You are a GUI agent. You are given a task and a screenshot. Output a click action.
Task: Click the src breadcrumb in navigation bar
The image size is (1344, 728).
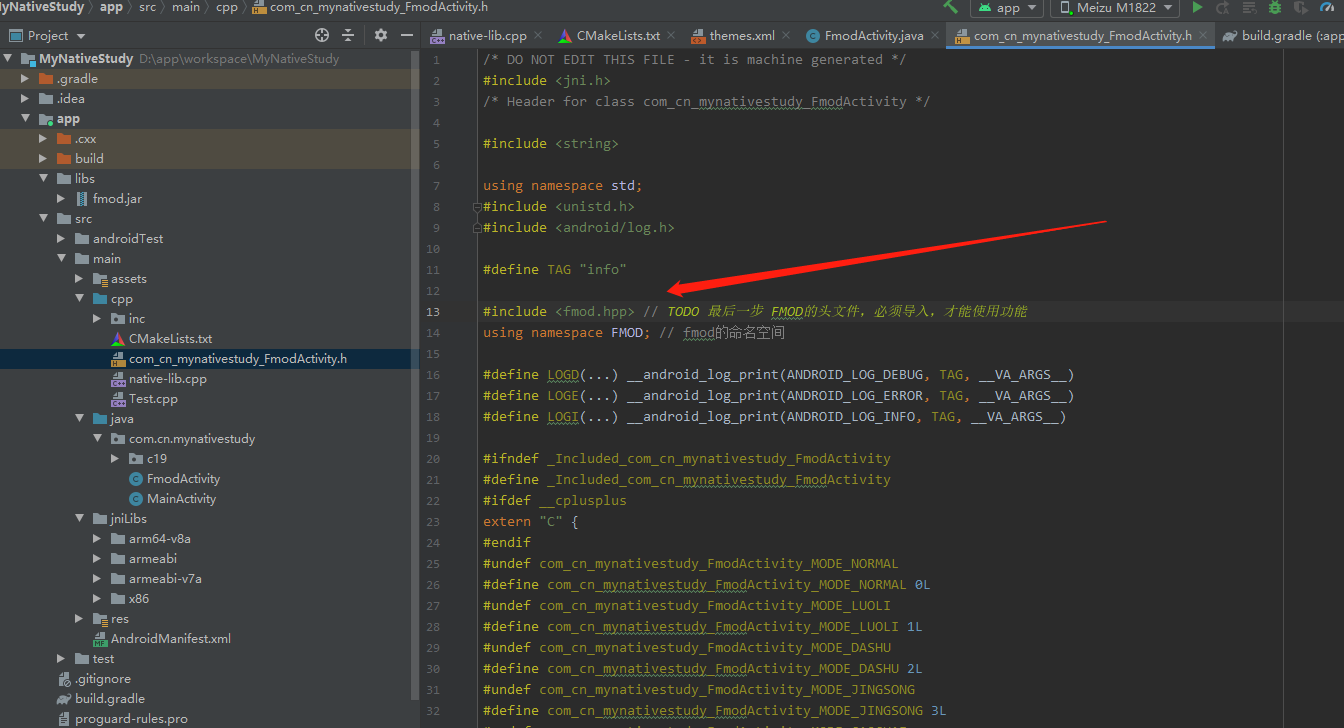[x=147, y=7]
